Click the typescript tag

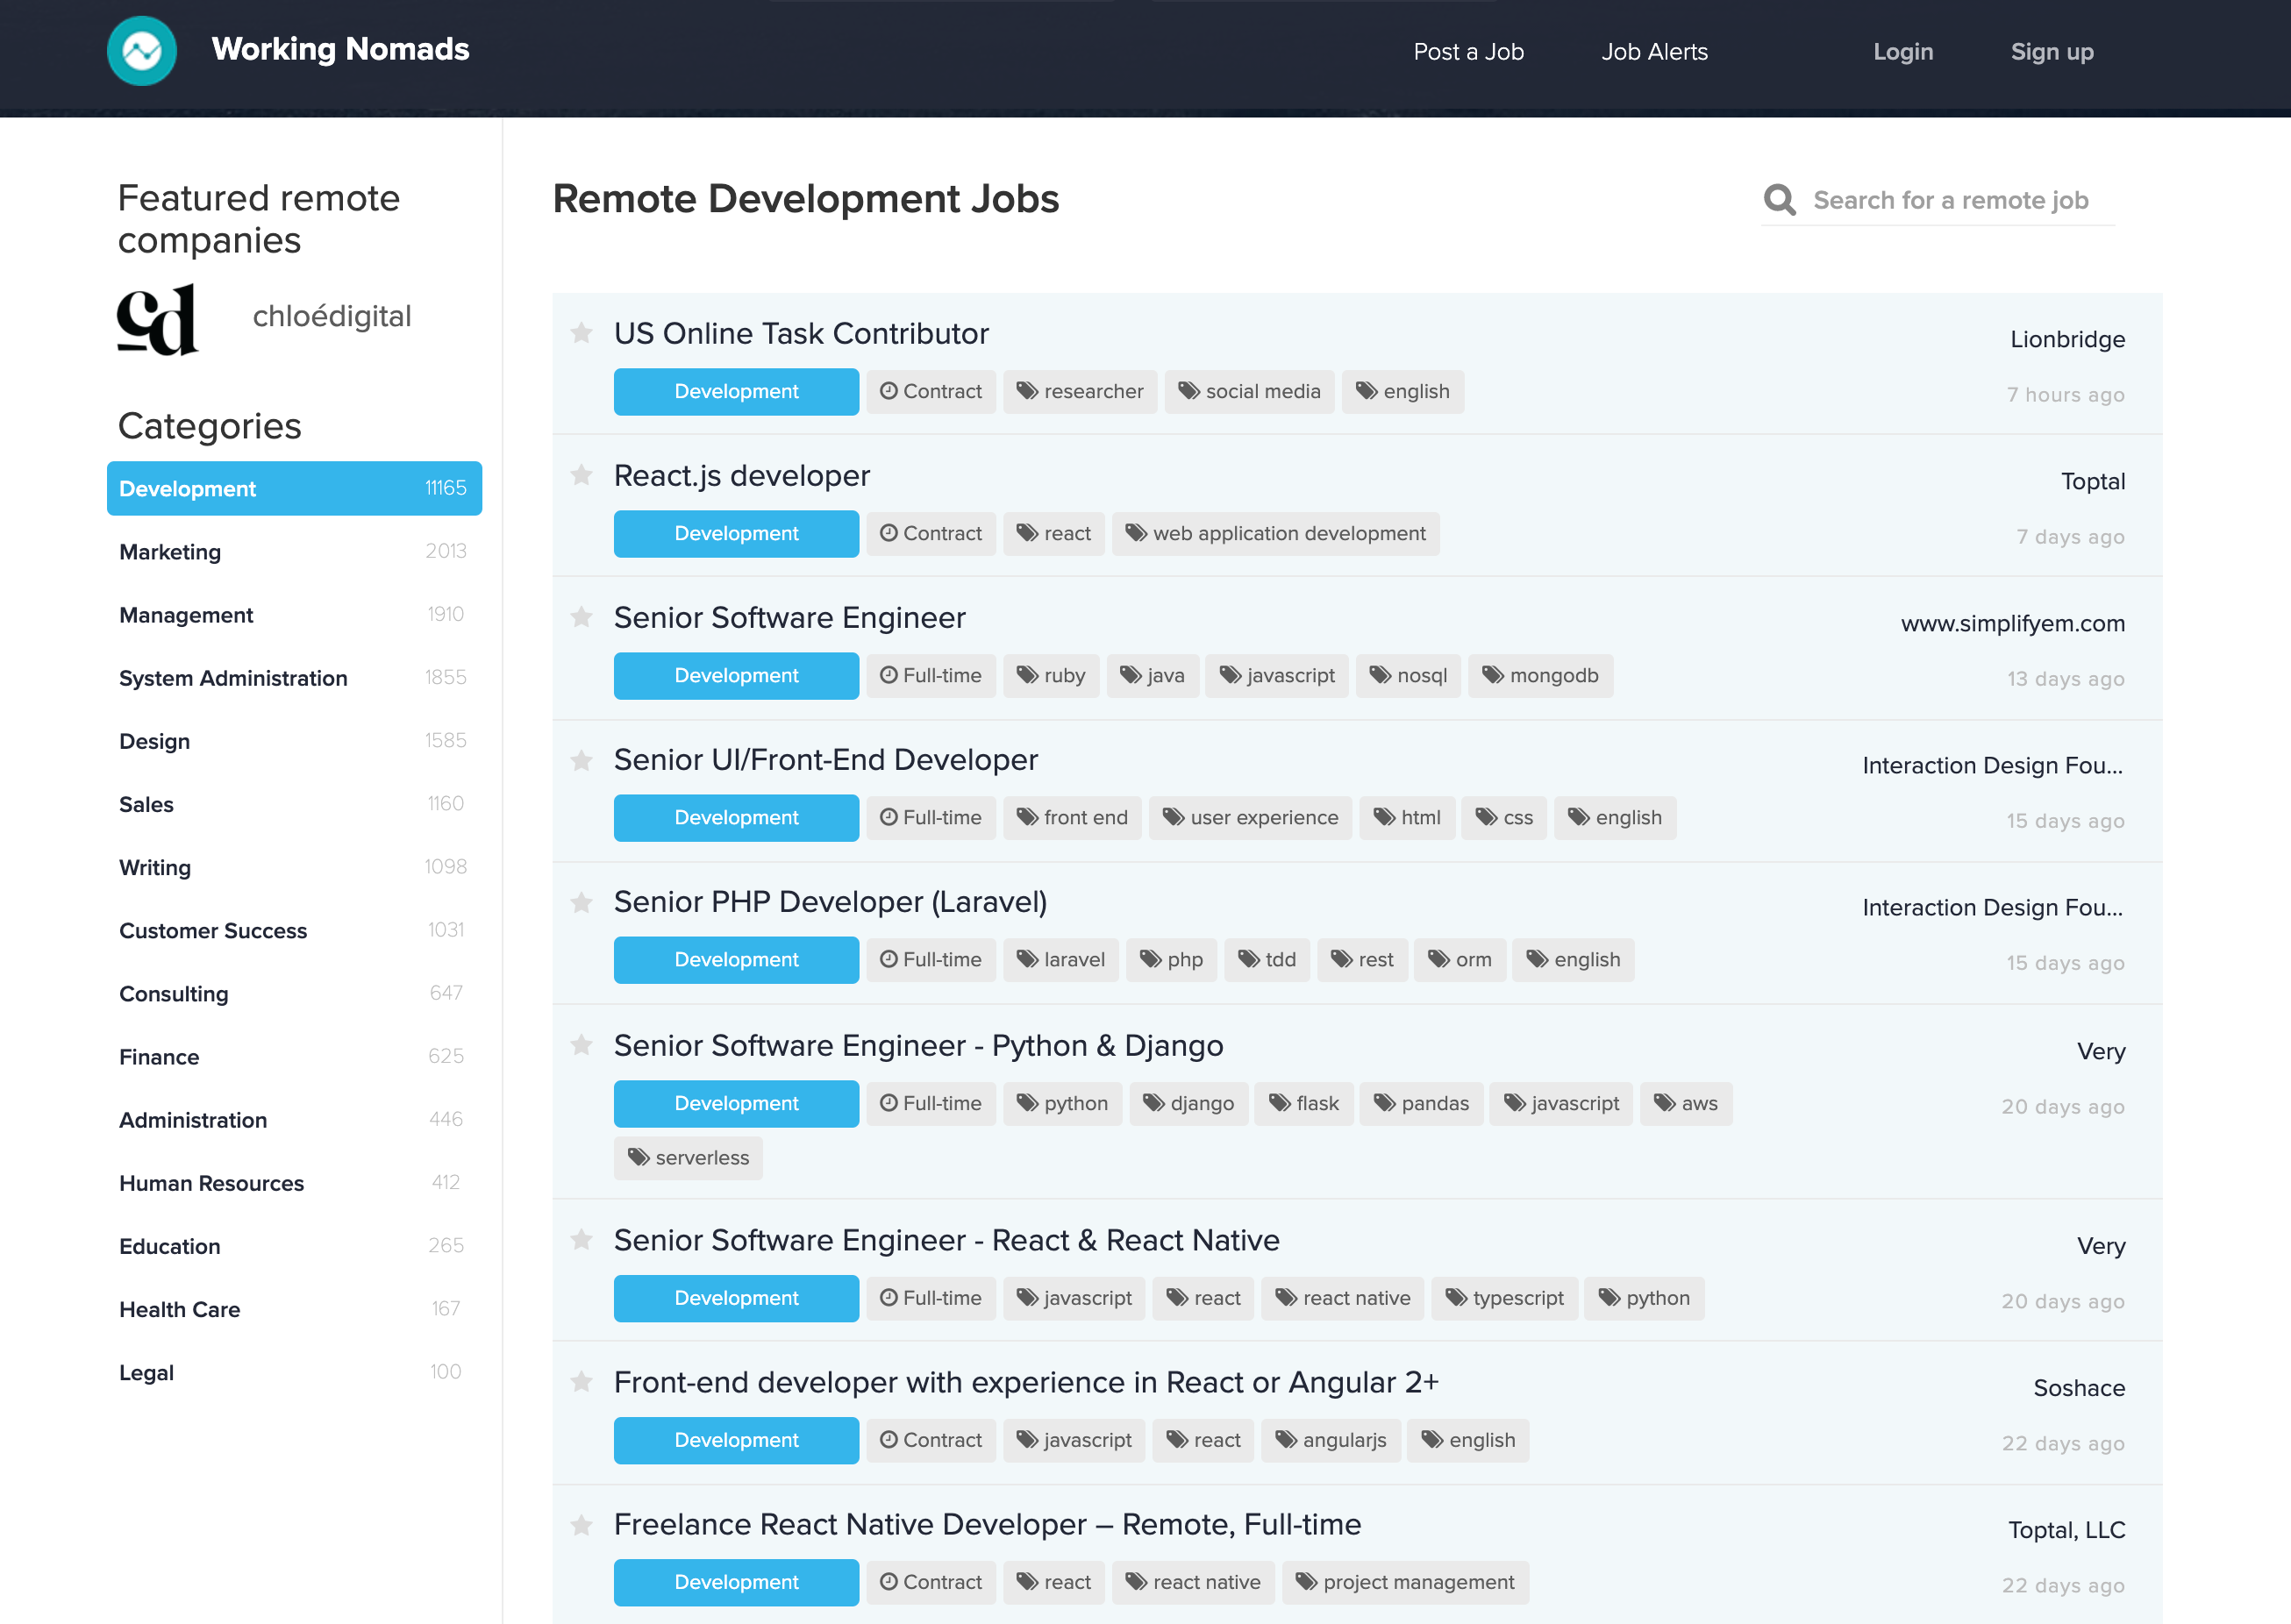click(x=1504, y=1298)
